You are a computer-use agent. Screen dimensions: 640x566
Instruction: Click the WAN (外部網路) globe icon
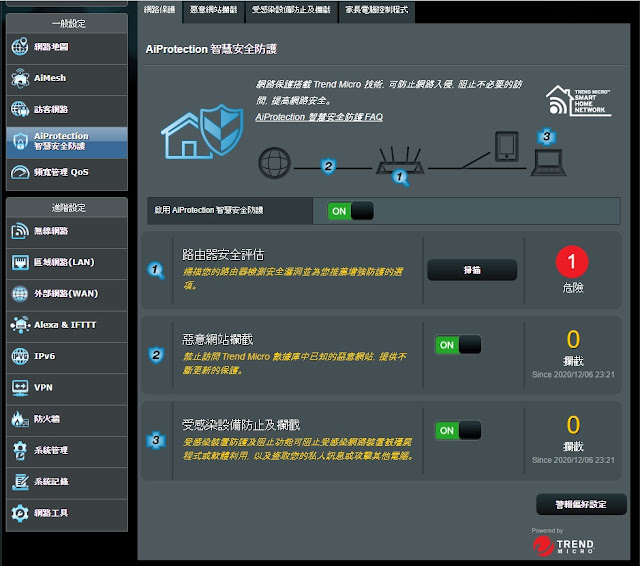coord(20,293)
